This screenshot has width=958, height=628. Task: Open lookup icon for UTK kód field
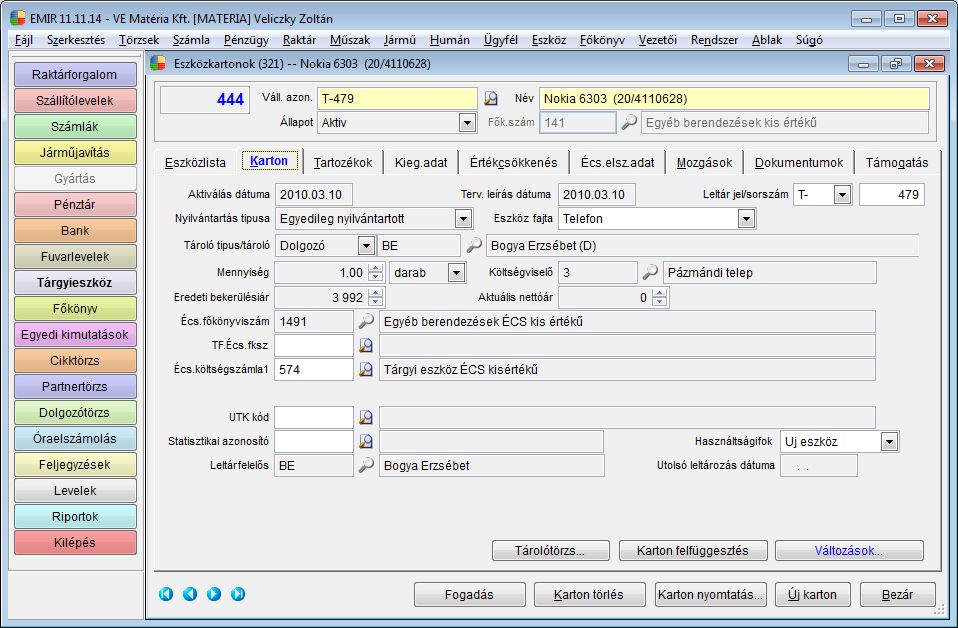[x=365, y=417]
